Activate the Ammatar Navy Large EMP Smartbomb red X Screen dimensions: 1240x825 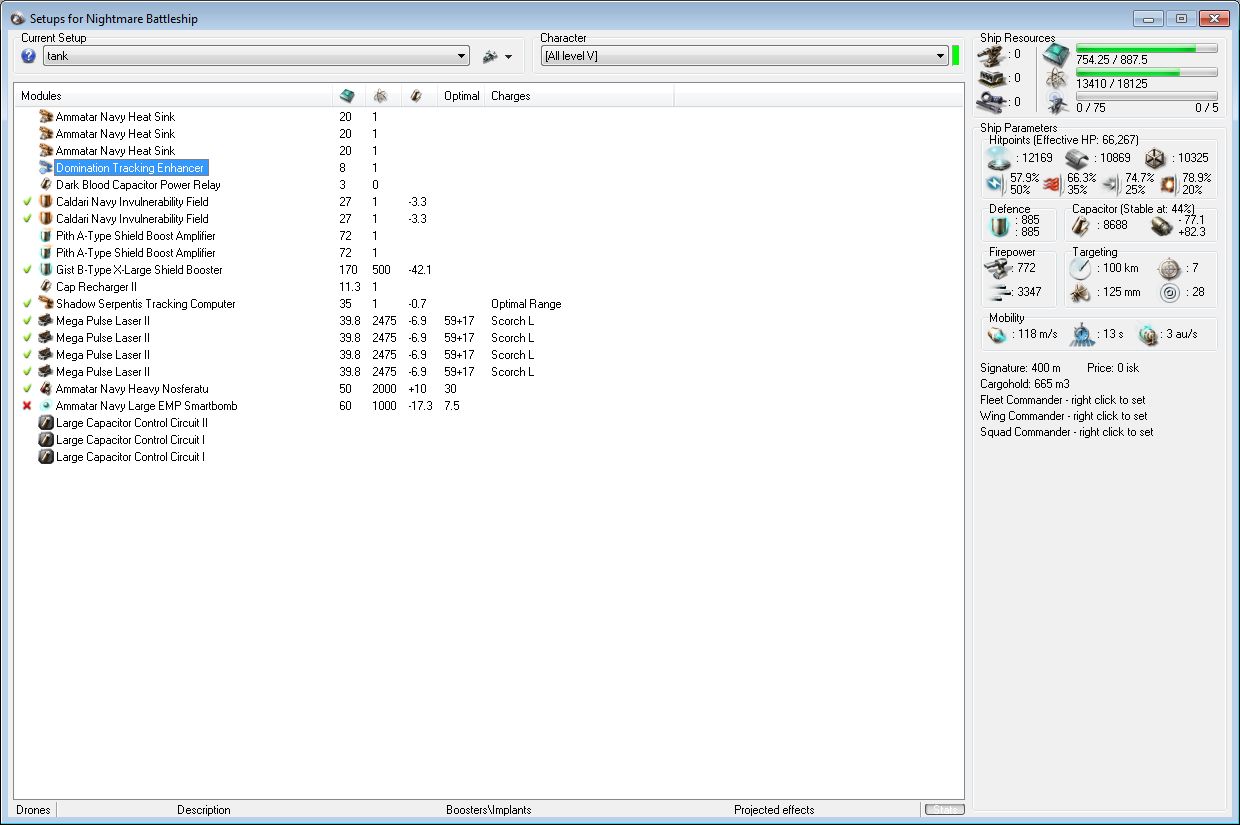(27, 406)
